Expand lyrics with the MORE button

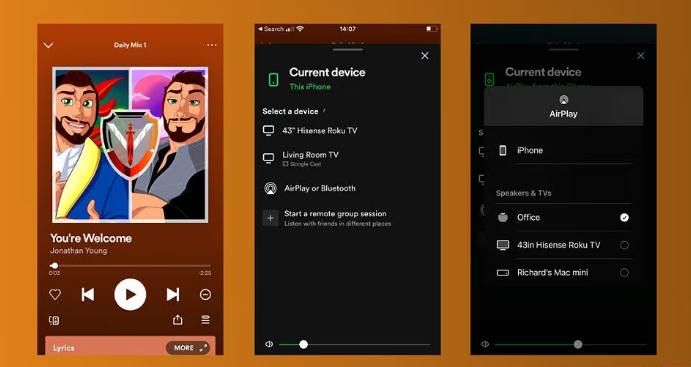(x=187, y=348)
